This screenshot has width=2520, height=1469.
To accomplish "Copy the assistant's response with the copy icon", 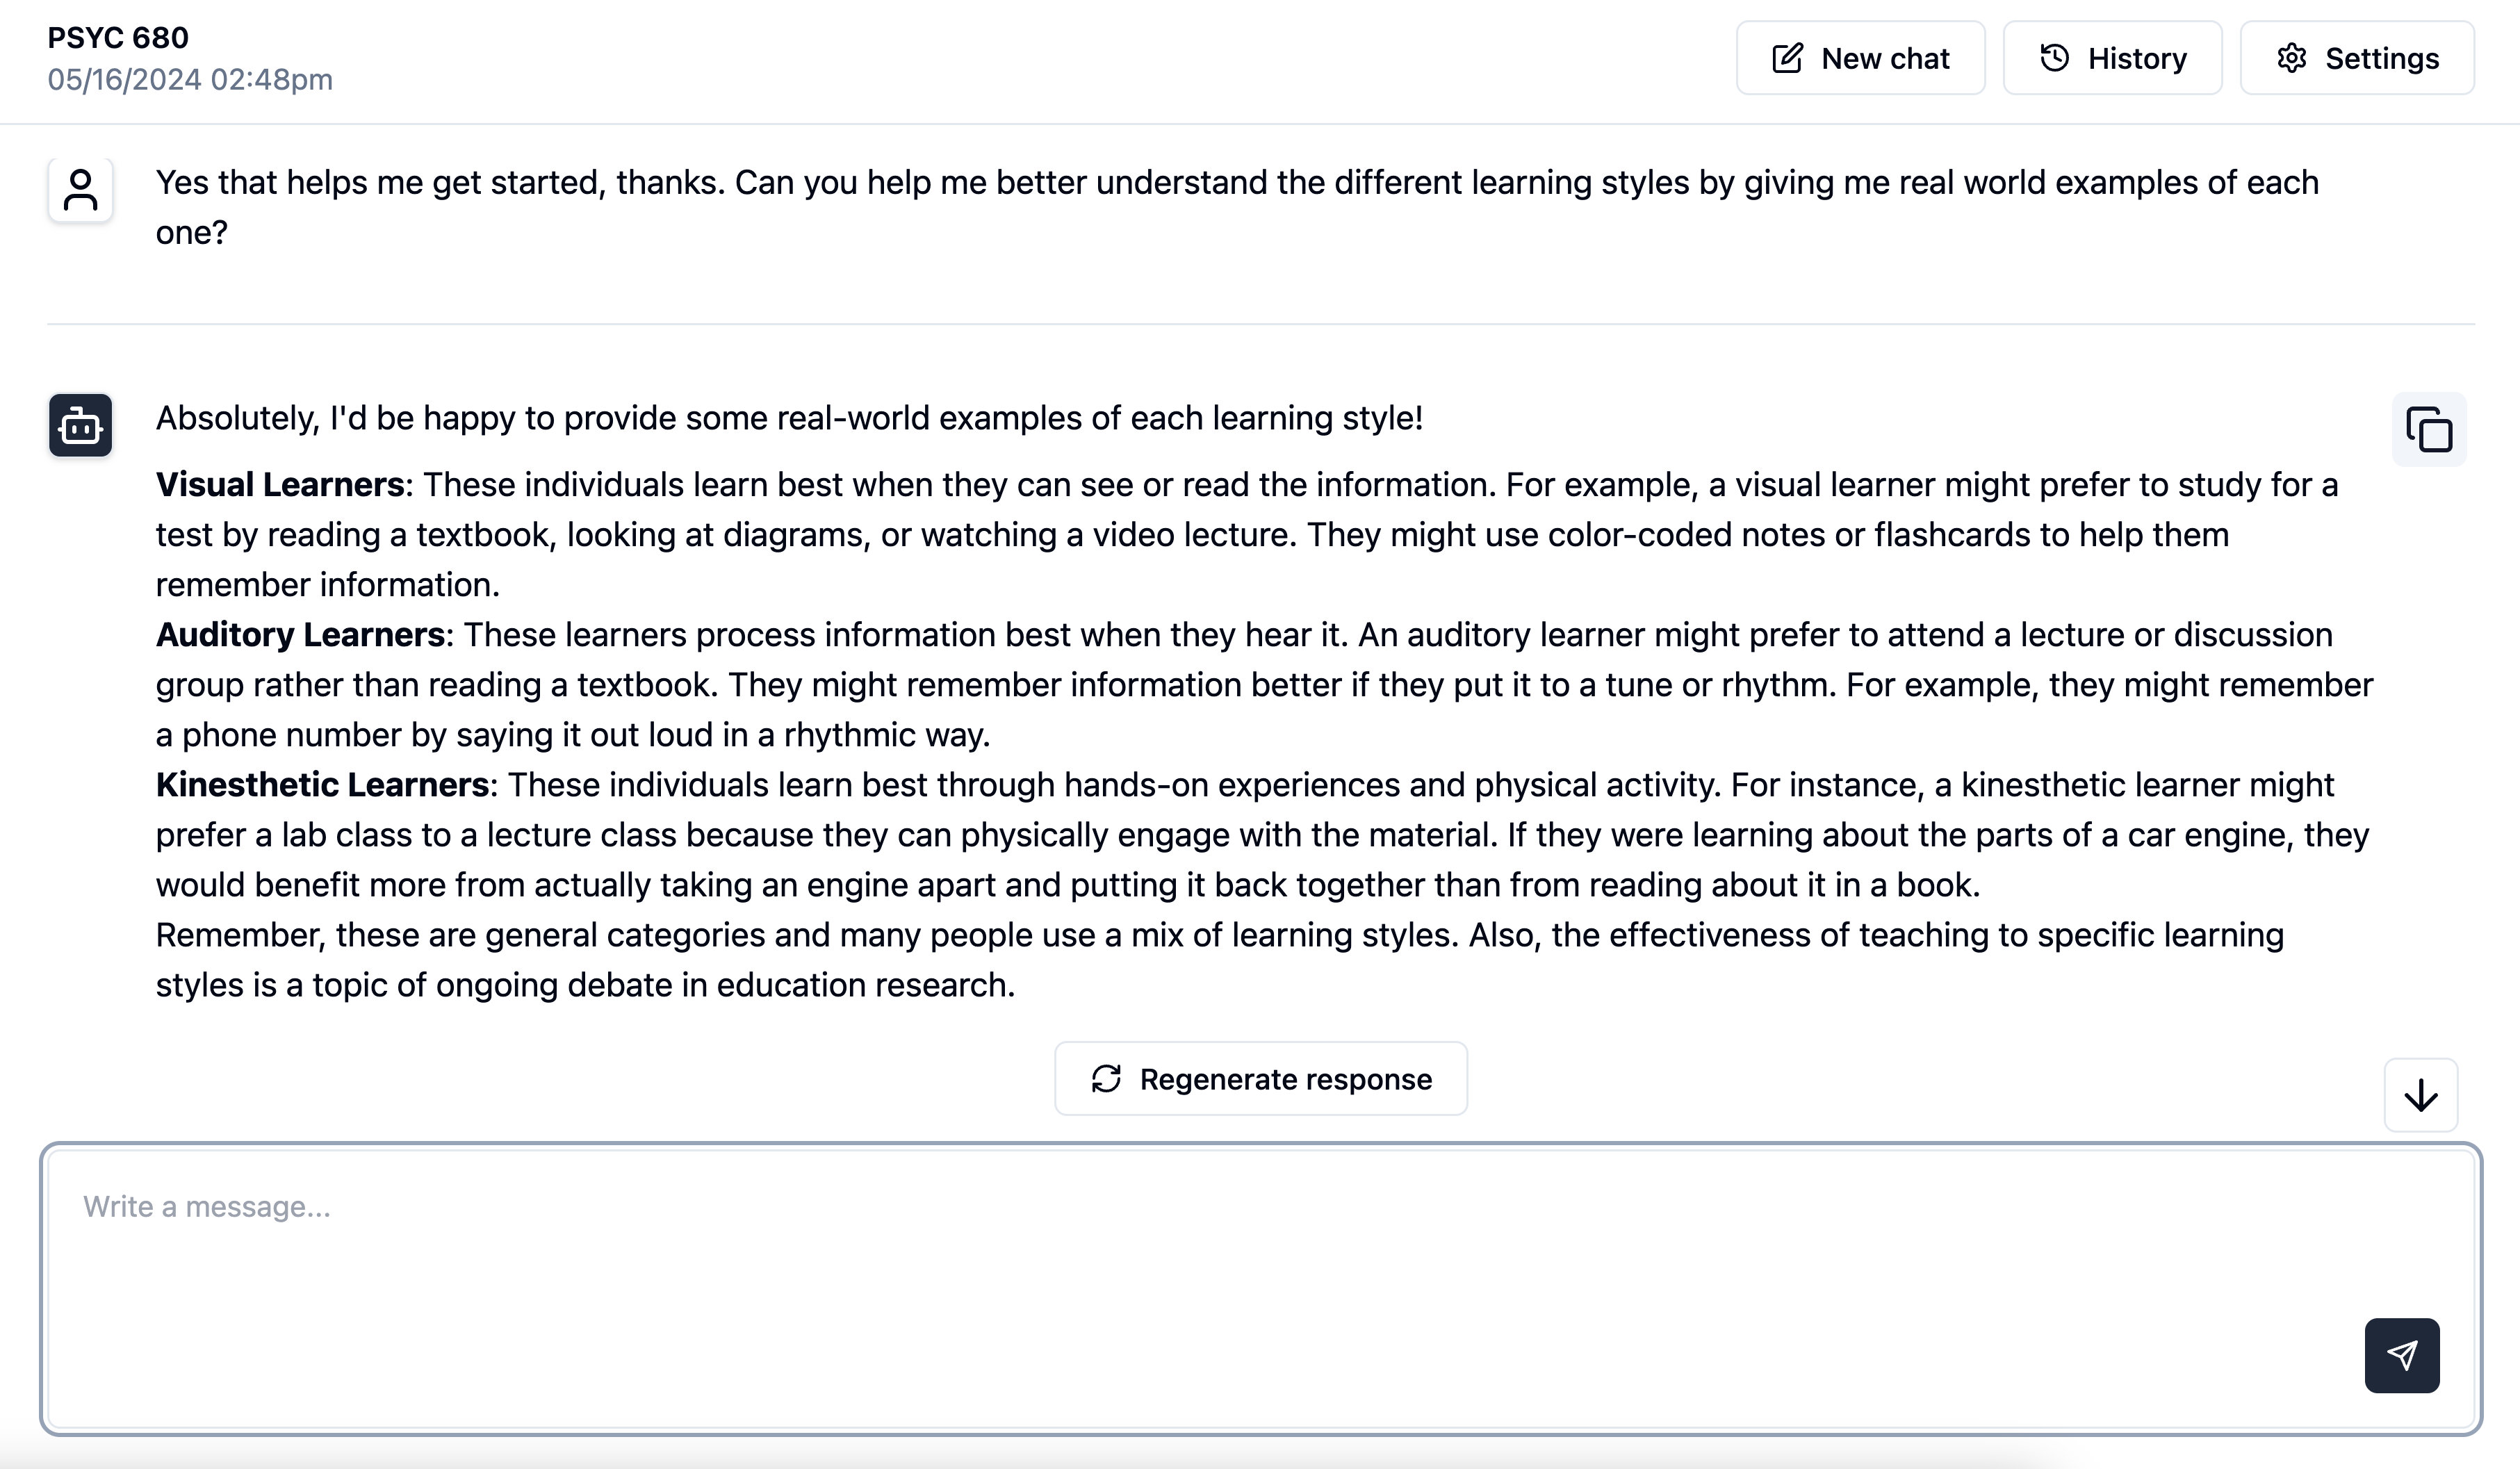I will (x=2428, y=430).
